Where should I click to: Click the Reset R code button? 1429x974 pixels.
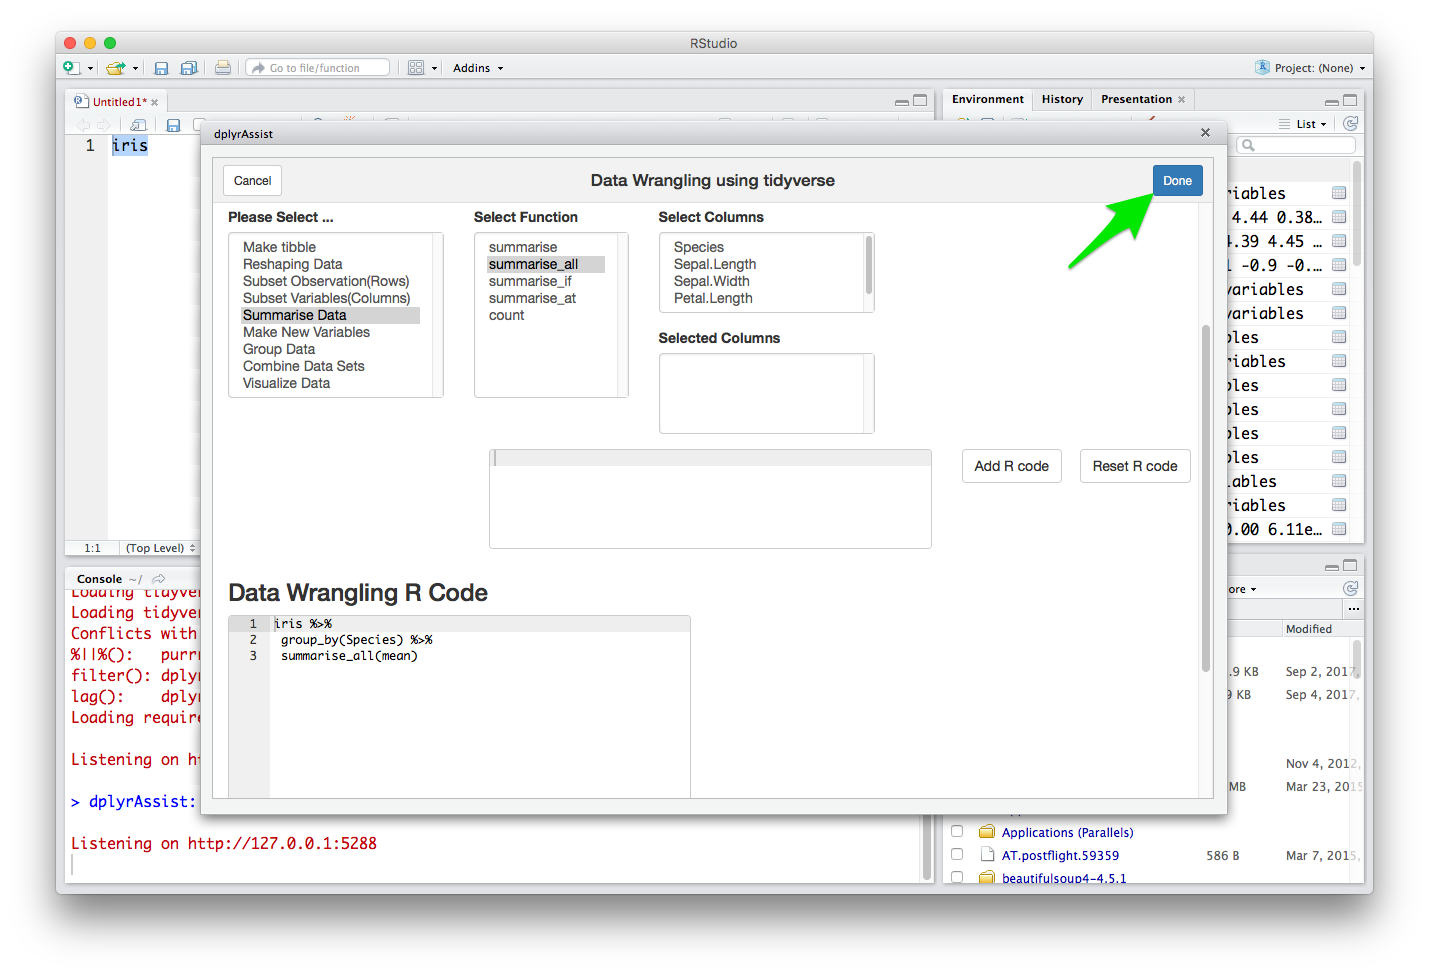[1135, 466]
